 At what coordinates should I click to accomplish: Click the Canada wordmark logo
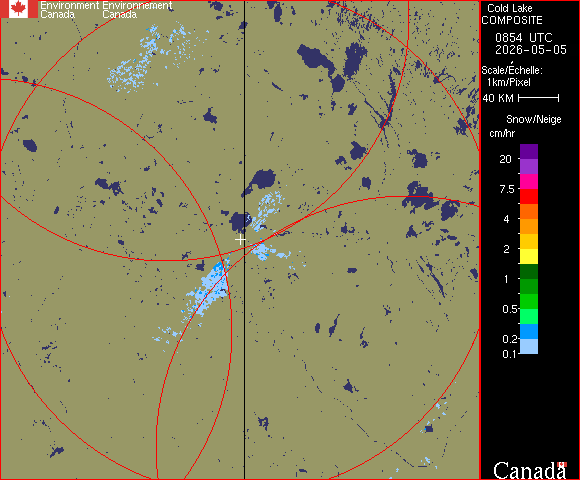coord(530,470)
